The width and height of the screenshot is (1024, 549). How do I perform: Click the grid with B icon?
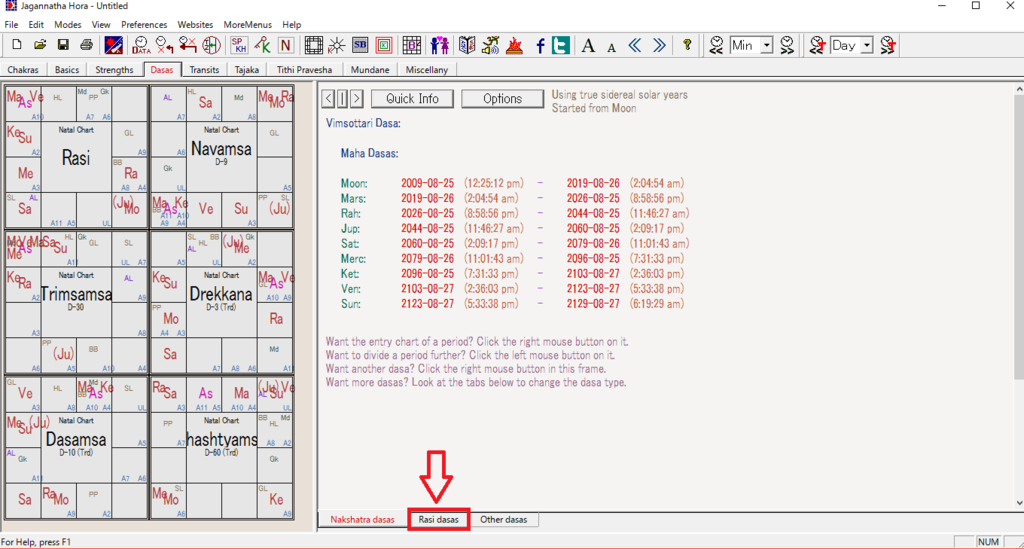[x=411, y=45]
